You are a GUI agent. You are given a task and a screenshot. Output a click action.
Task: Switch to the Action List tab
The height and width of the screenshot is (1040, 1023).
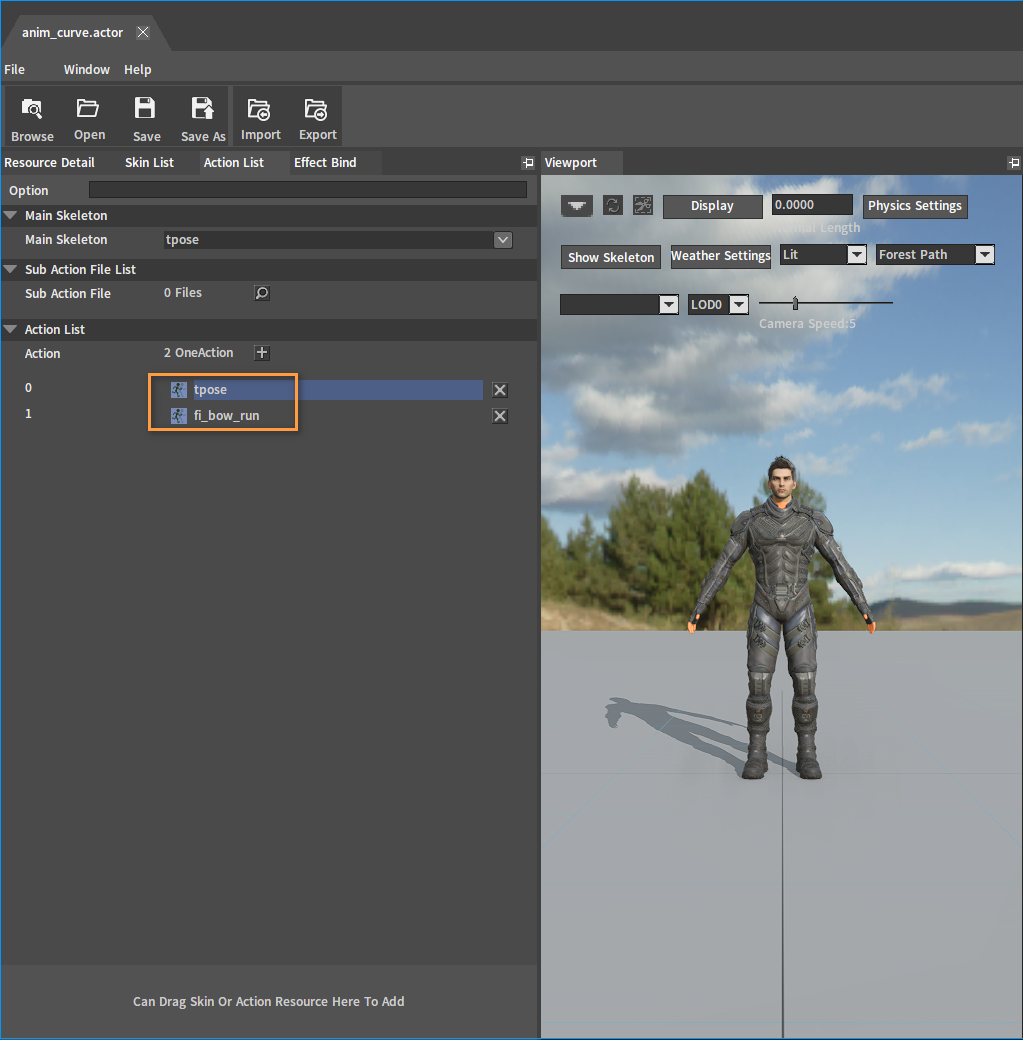[234, 162]
